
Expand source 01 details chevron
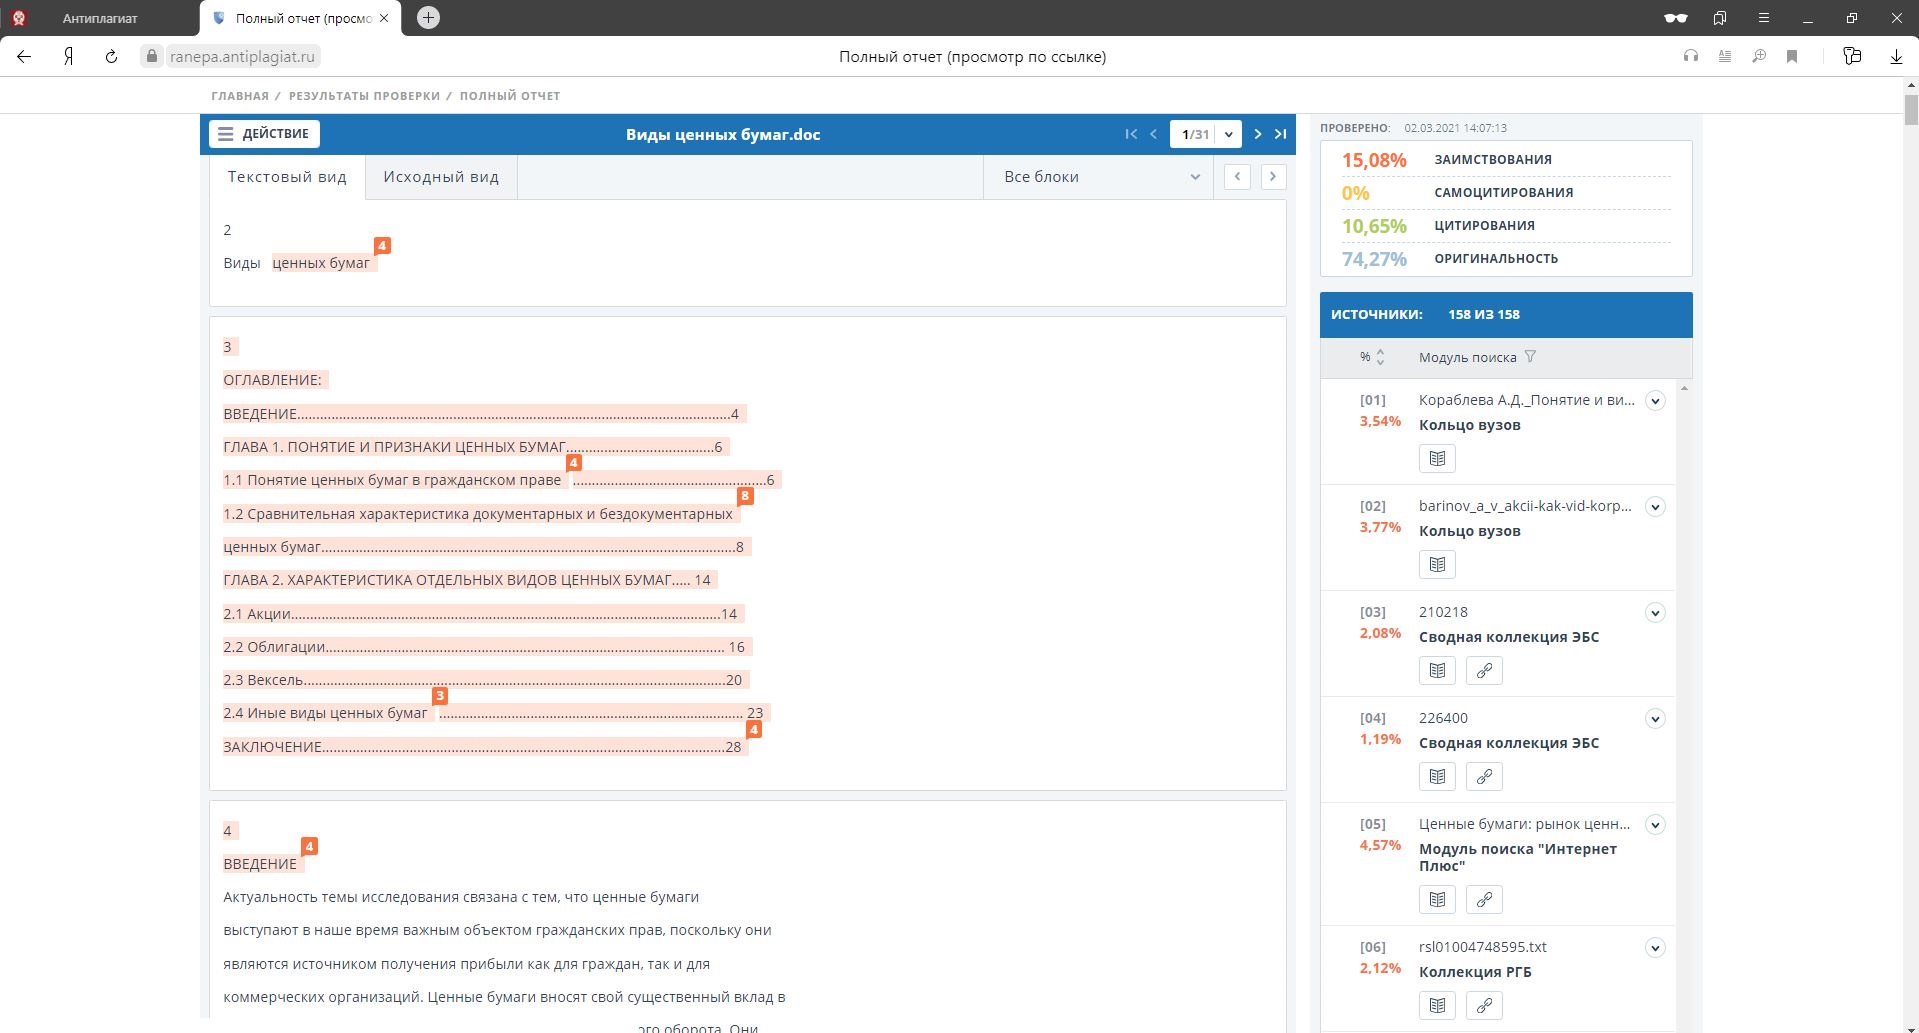tap(1655, 401)
